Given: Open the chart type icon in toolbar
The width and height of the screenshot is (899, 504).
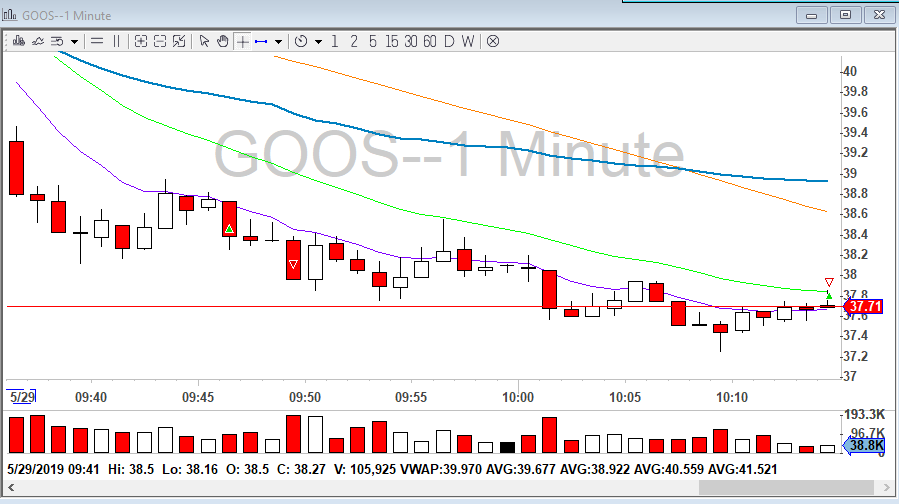Looking at the screenshot, I should coord(19,41).
